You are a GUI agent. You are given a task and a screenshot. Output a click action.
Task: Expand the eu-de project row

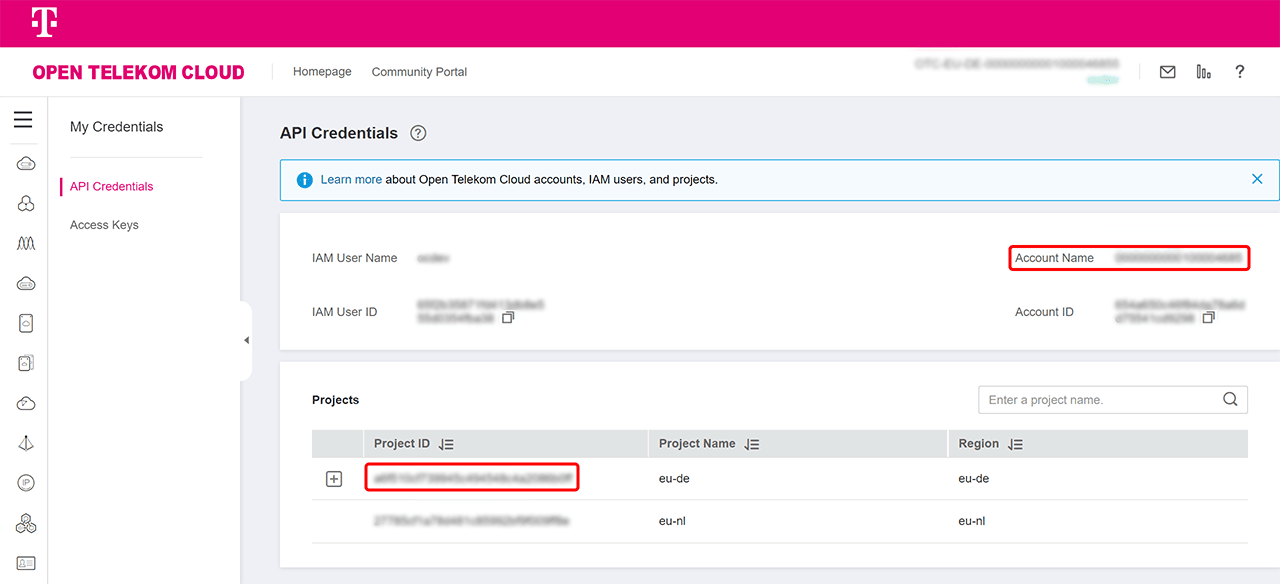pyautogui.click(x=334, y=479)
